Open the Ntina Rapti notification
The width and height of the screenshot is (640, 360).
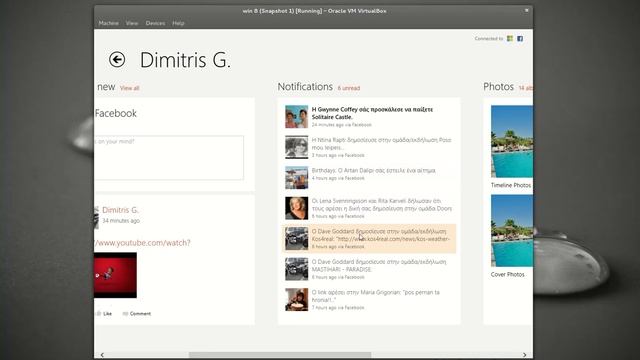[x=369, y=147]
